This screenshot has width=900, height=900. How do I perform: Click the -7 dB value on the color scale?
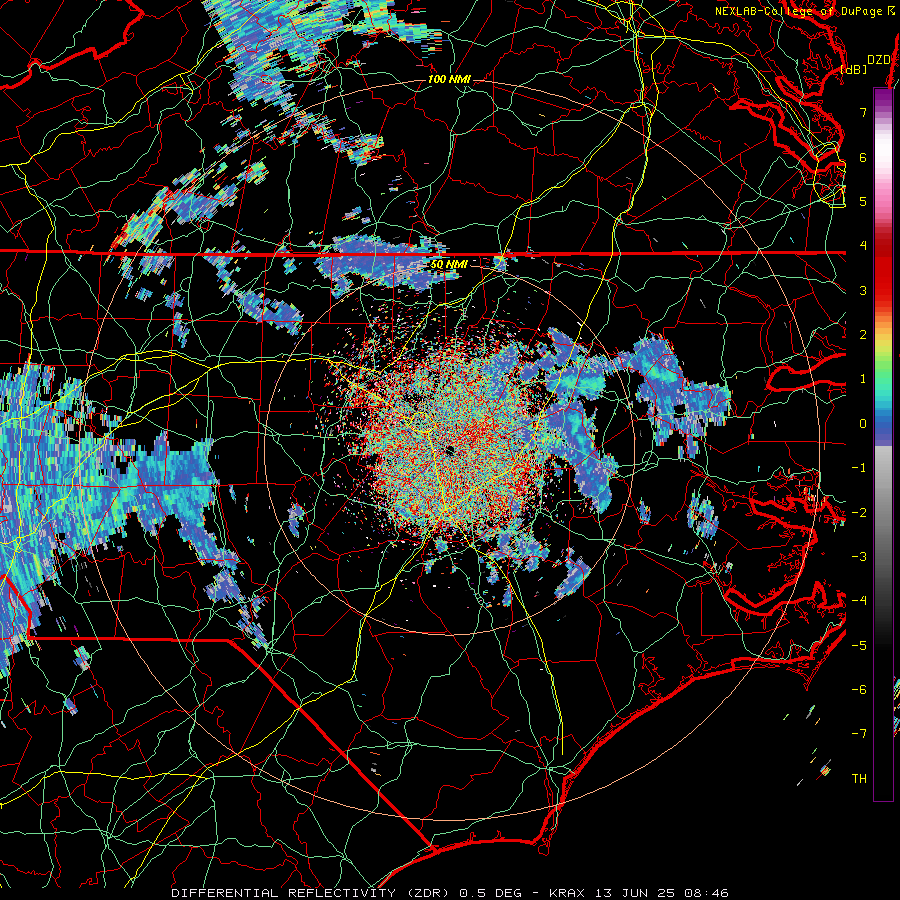pos(859,734)
